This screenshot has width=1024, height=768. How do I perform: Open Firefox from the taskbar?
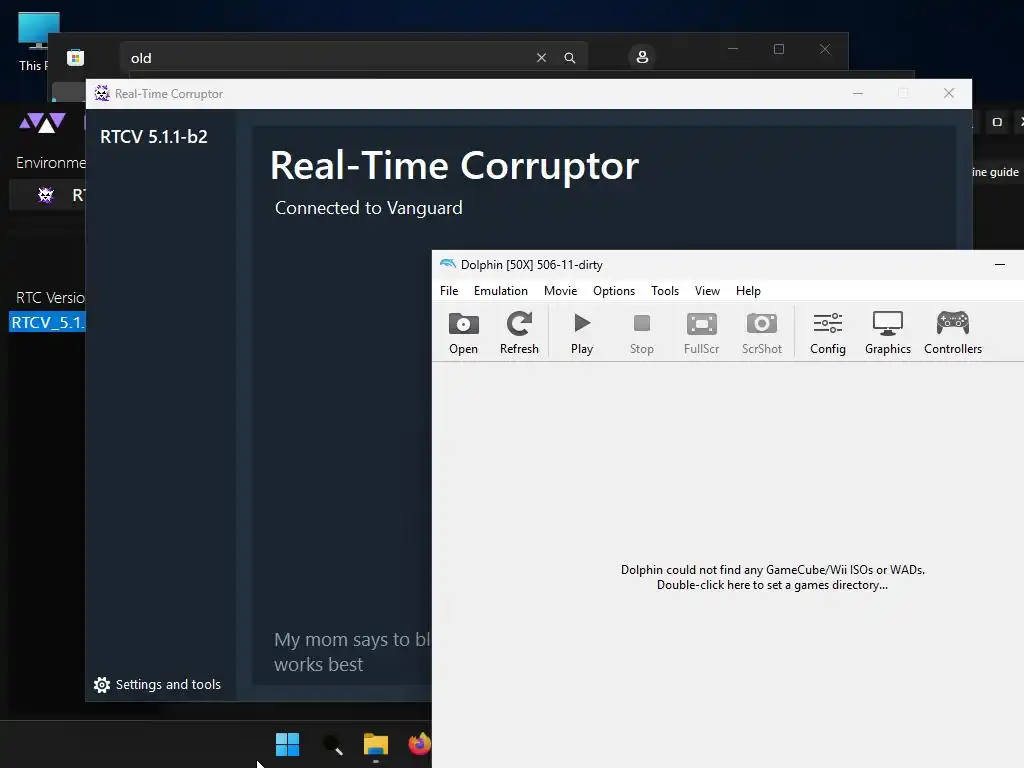coord(419,744)
